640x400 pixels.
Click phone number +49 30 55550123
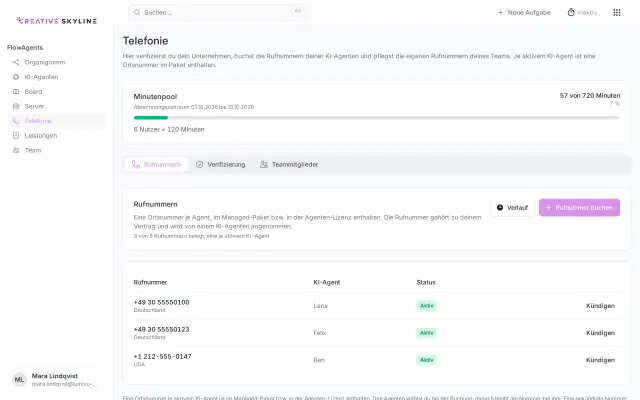(161, 329)
